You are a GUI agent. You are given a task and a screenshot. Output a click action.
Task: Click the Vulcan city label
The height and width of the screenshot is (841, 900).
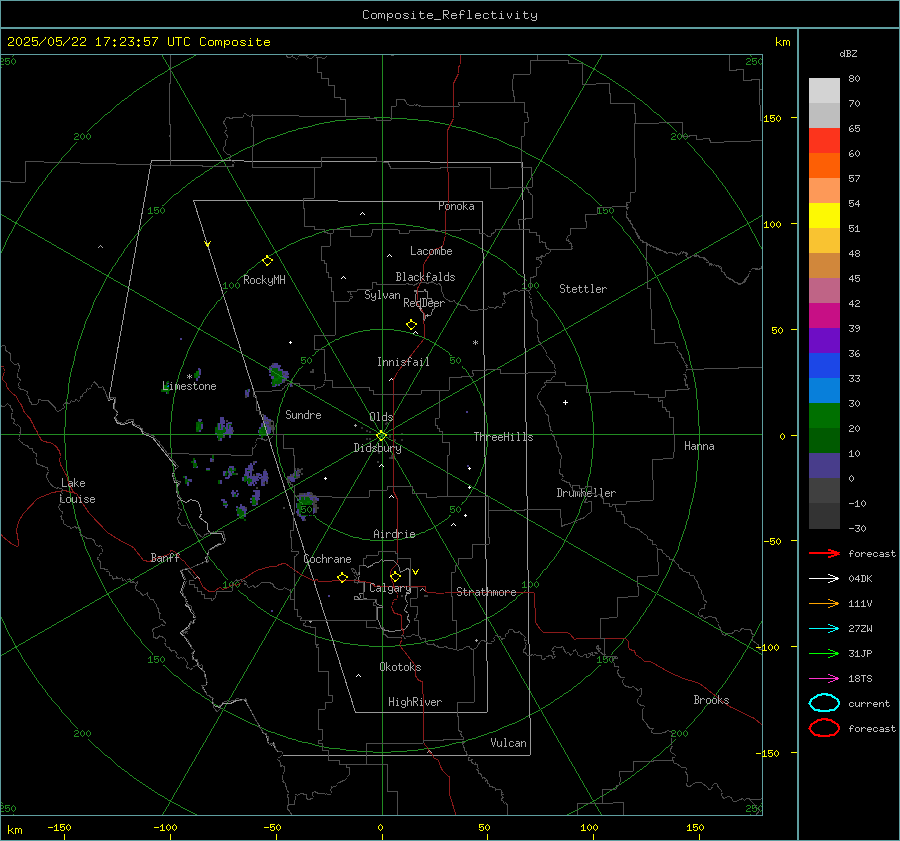click(508, 743)
